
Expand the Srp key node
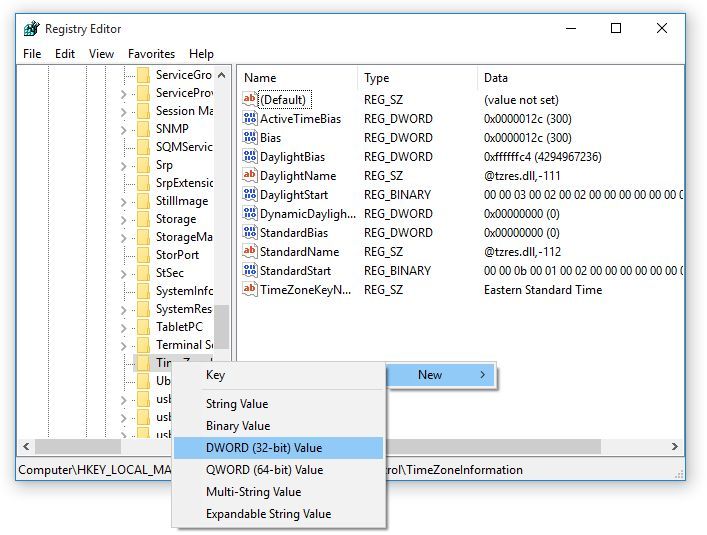123,165
